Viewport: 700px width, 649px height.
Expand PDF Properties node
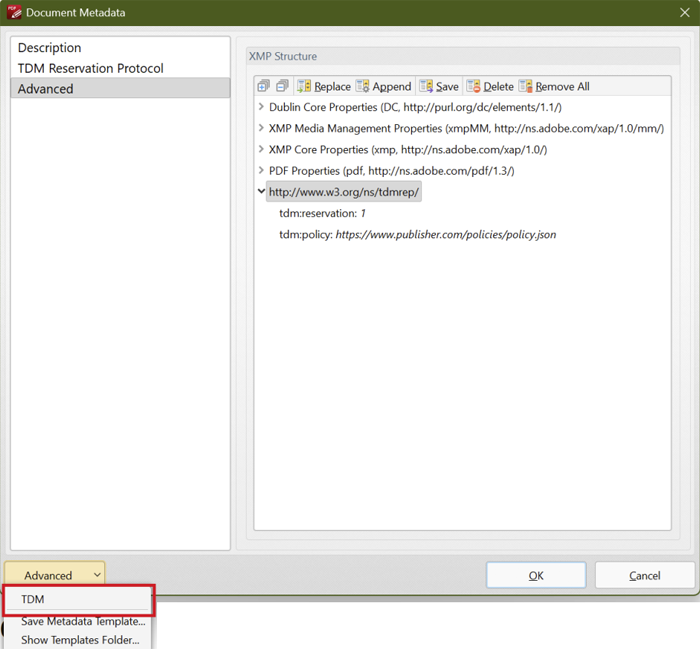tap(261, 170)
